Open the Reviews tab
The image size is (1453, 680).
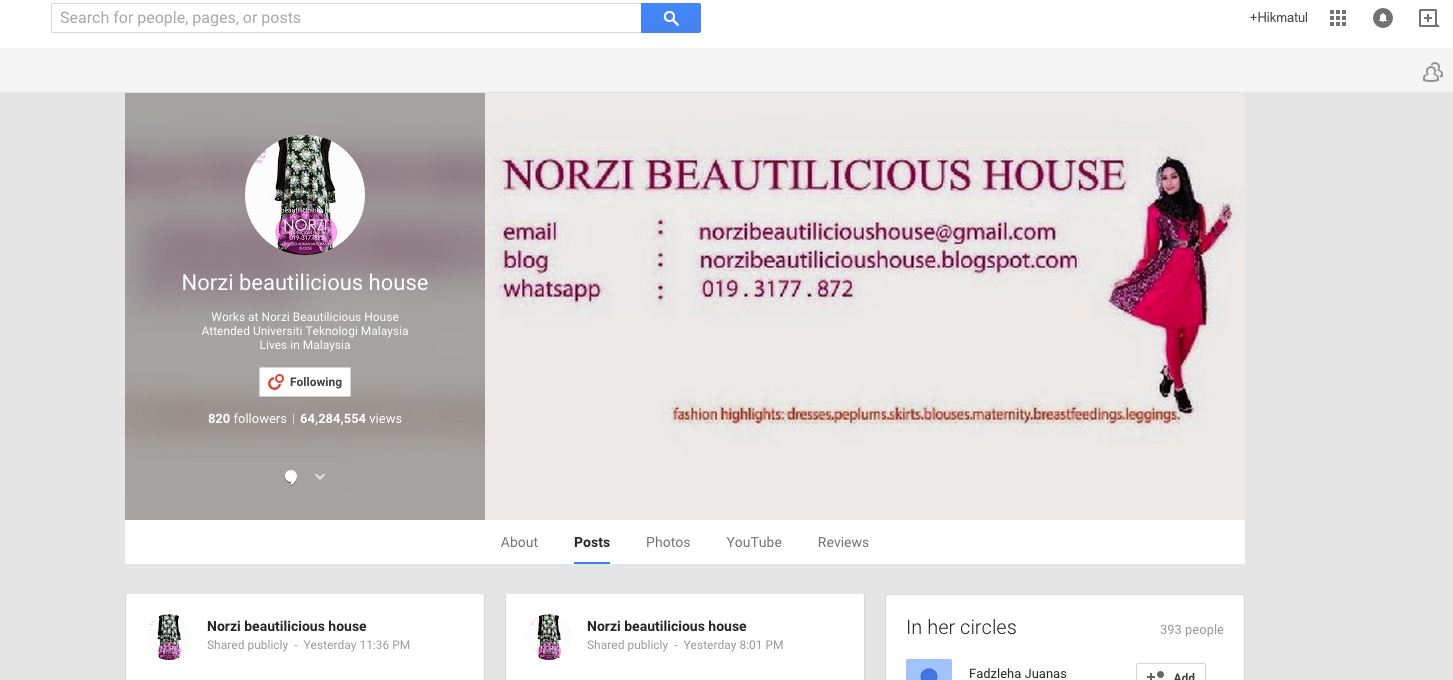tap(843, 542)
